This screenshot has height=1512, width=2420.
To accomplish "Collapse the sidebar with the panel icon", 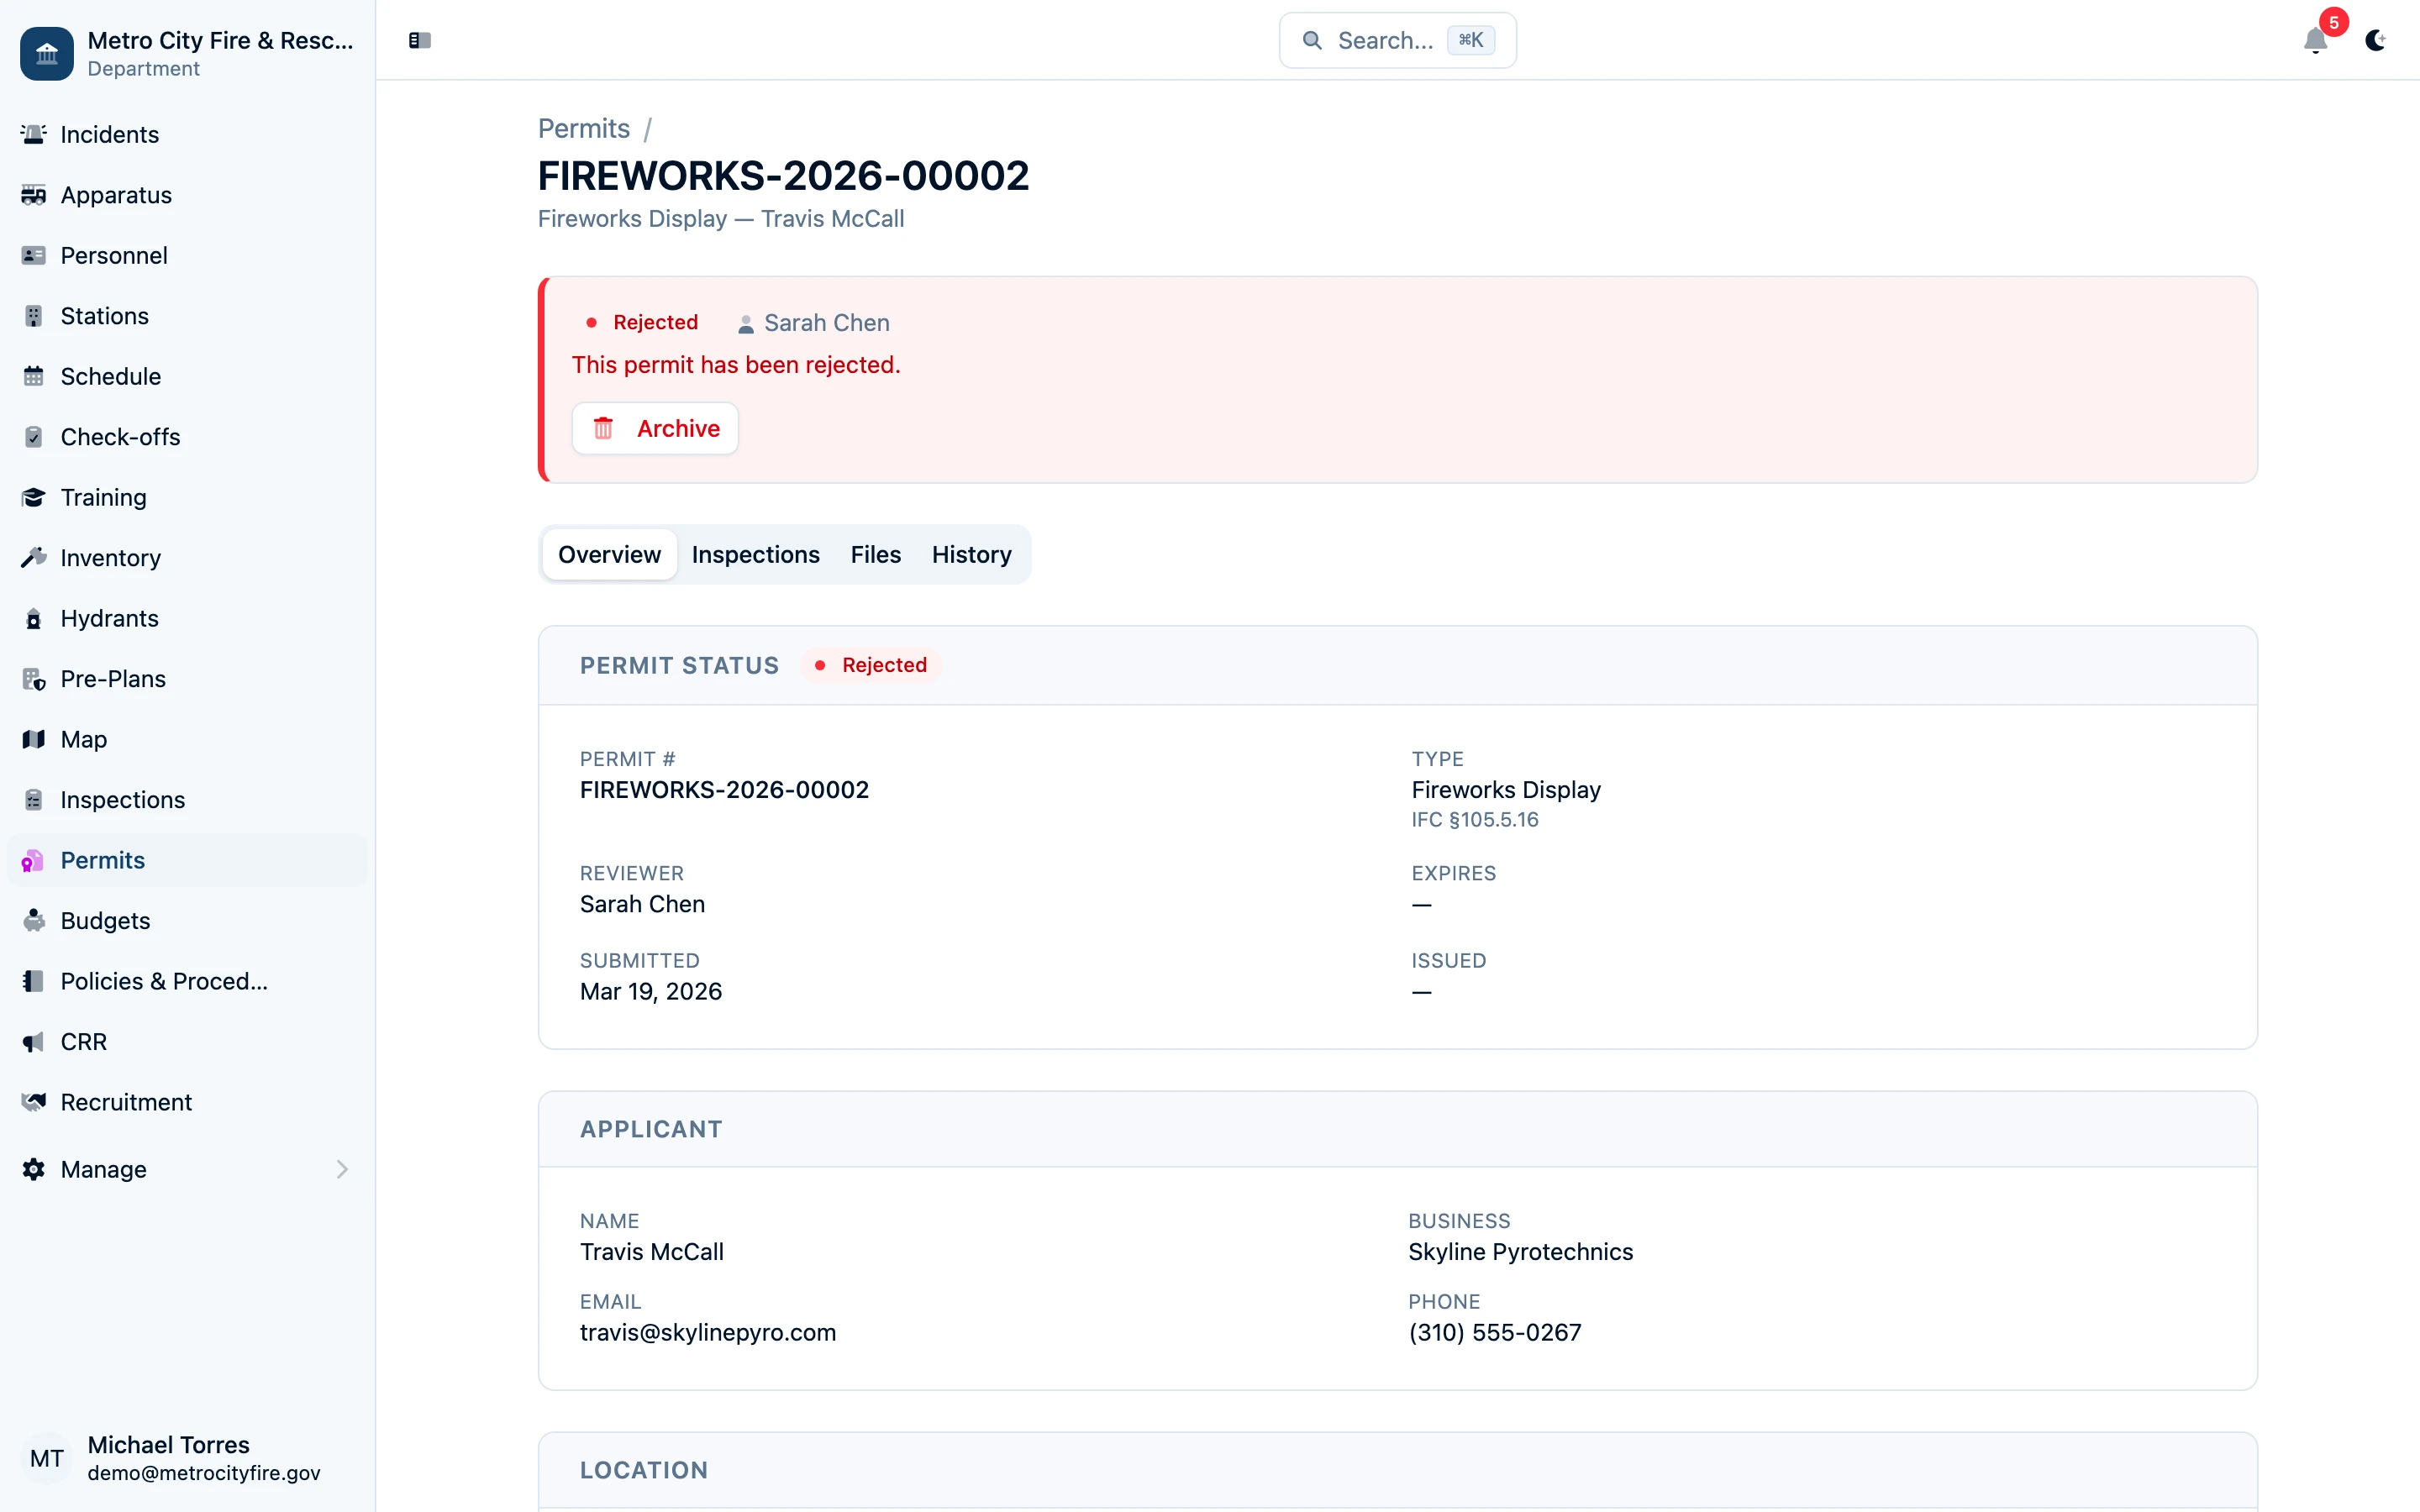I will 419,40.
